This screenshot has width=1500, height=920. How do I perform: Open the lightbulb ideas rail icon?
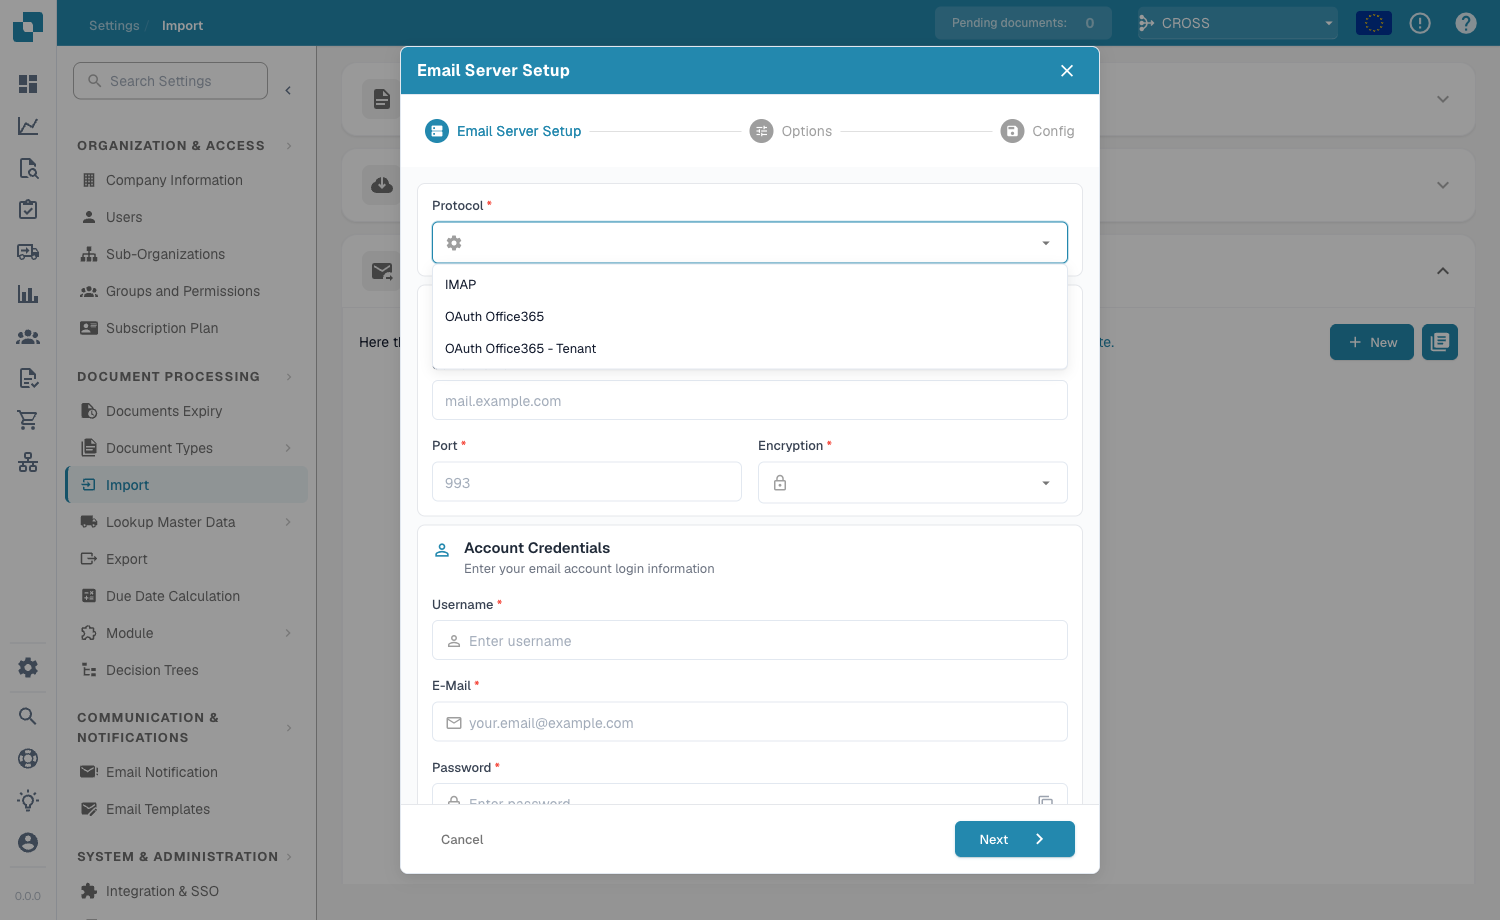click(28, 800)
